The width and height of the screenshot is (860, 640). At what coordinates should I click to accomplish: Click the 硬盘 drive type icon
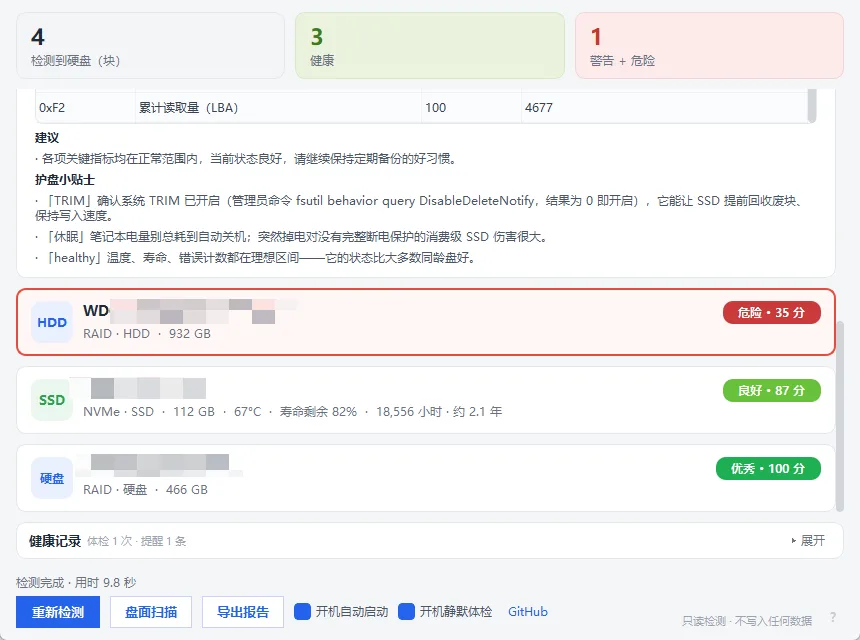click(x=52, y=478)
